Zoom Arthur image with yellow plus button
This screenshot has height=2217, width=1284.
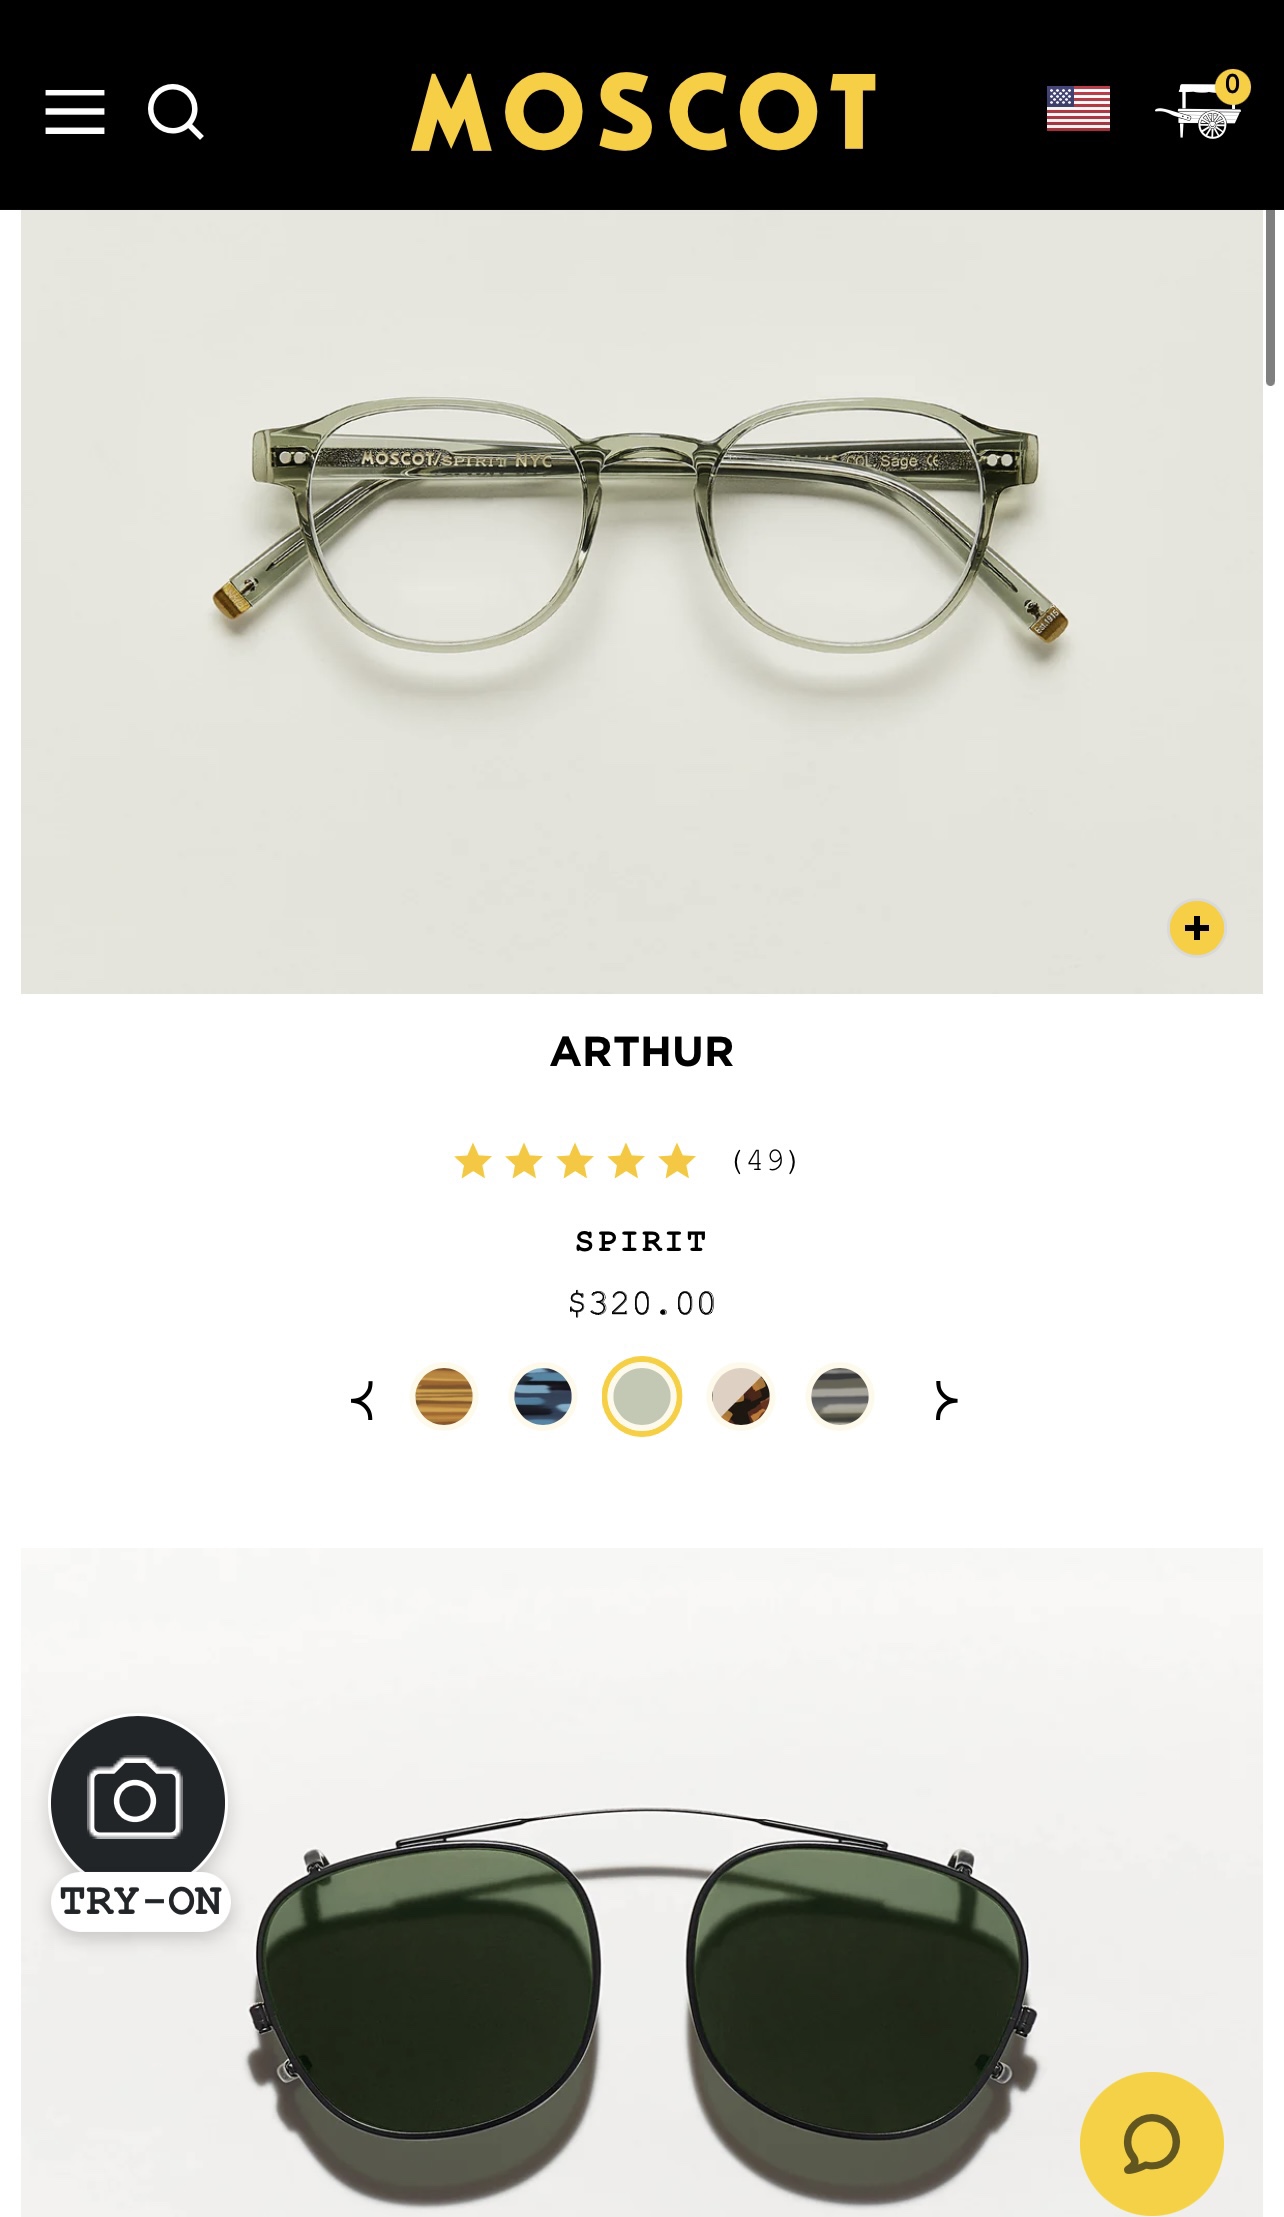click(1197, 928)
